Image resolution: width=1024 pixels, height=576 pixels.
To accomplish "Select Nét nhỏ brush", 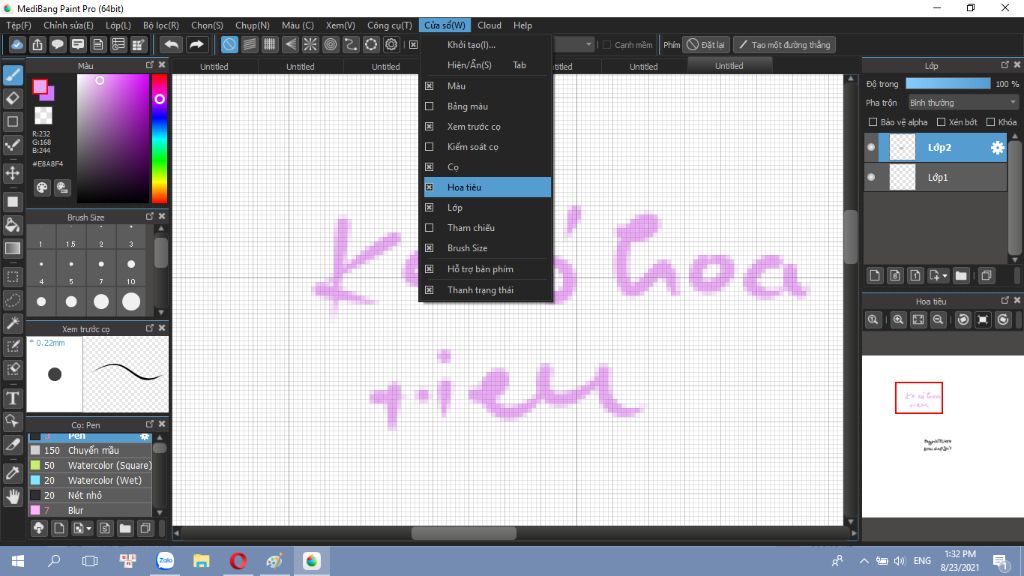I will point(90,495).
